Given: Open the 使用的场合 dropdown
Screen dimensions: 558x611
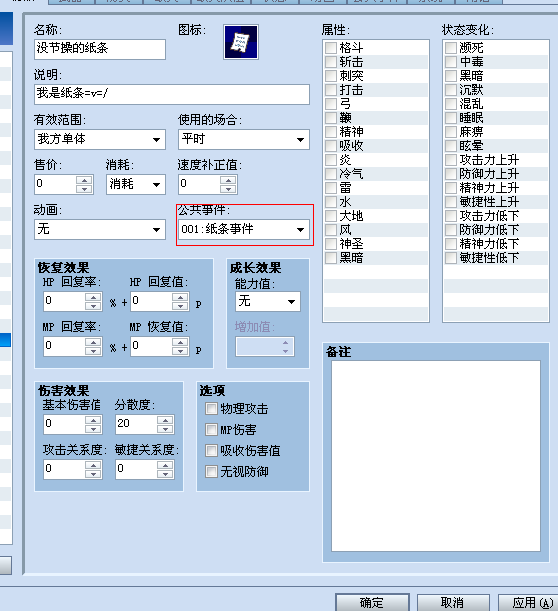Looking at the screenshot, I should (x=244, y=140).
